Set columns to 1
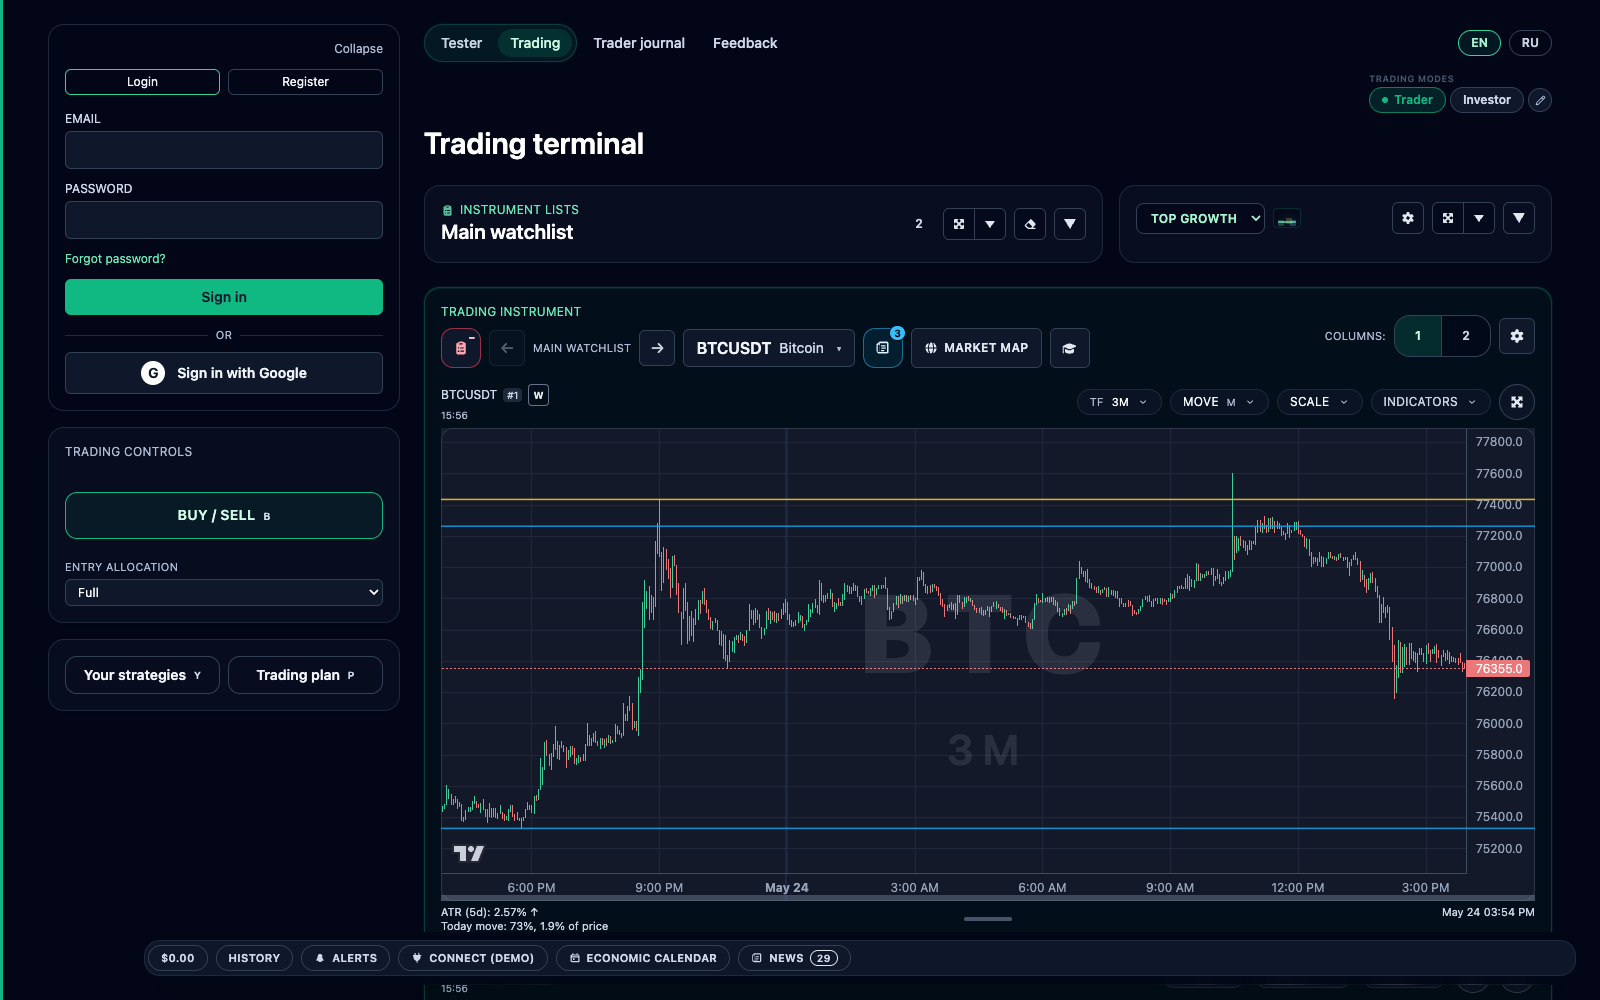This screenshot has width=1600, height=1000. [1418, 336]
